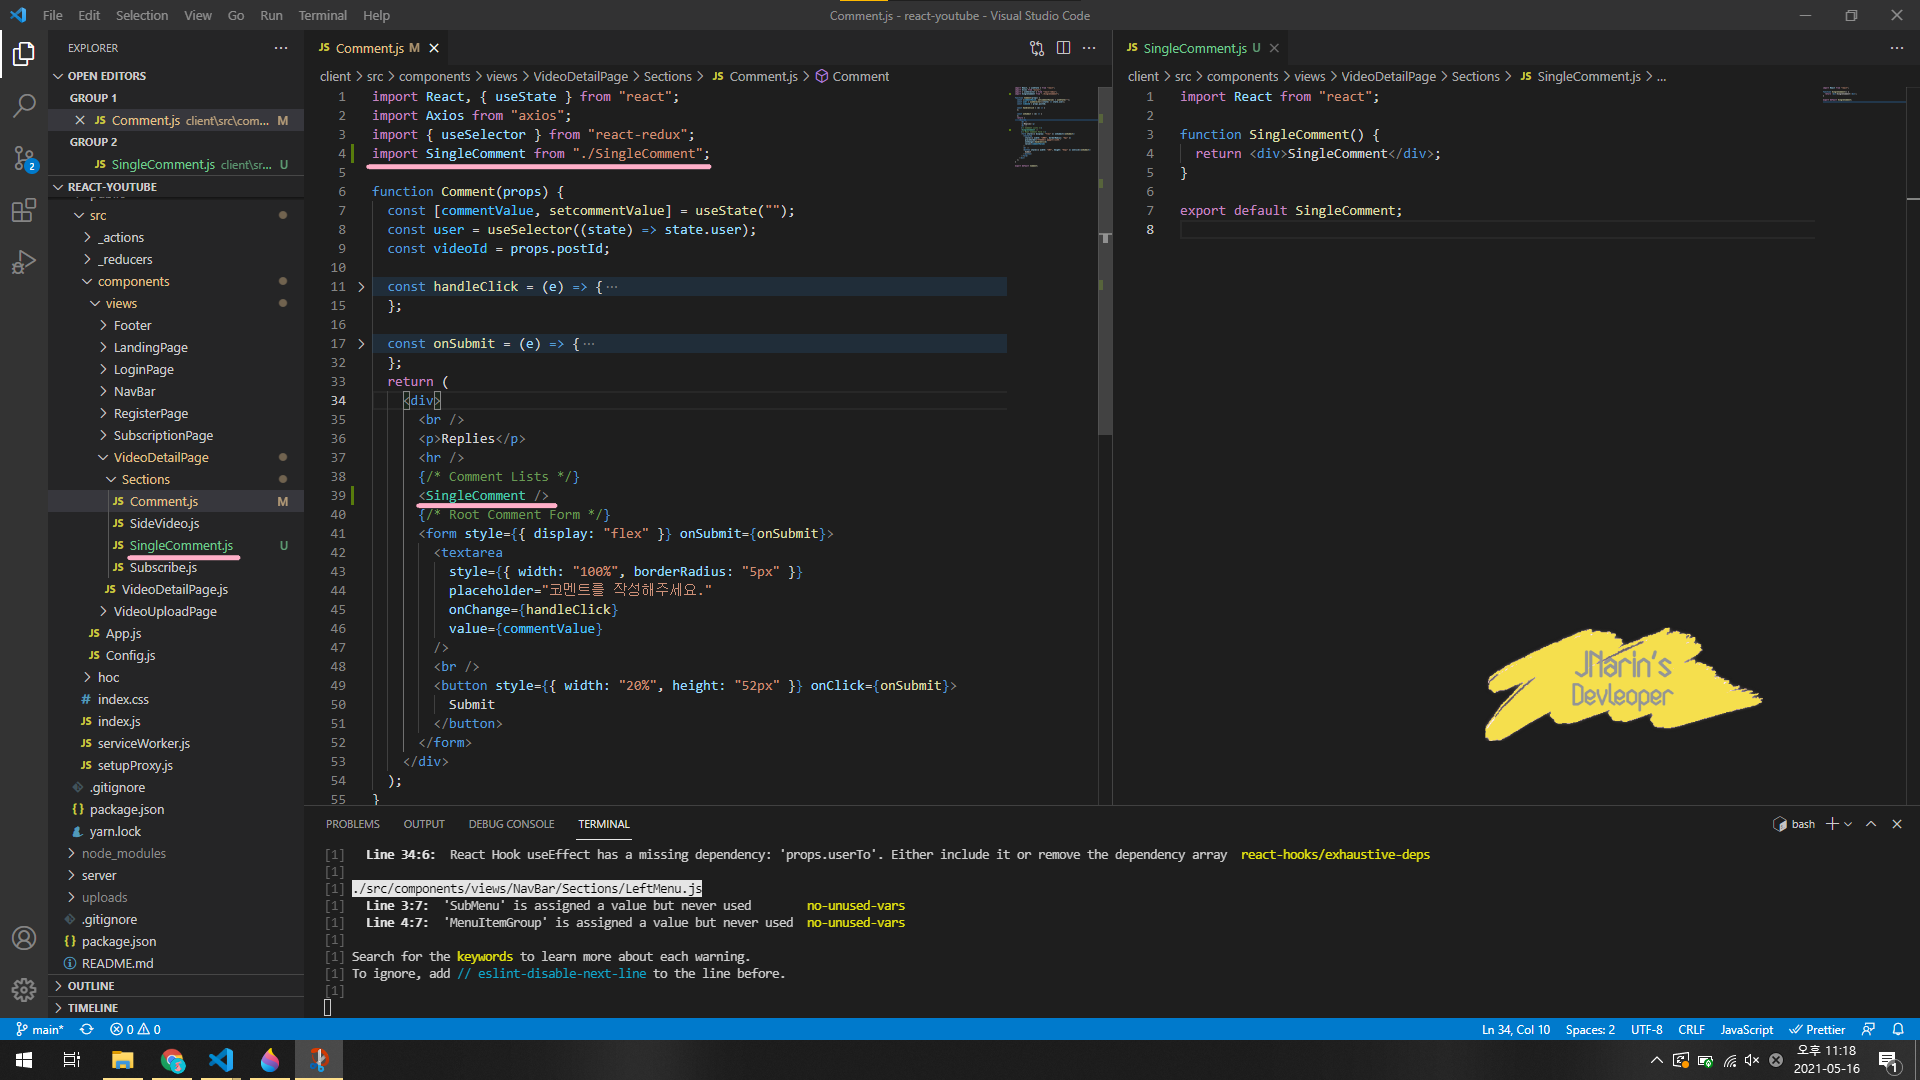This screenshot has height=1080, width=1920.
Task: Open the Accounts icon in activity bar
Action: click(24, 938)
